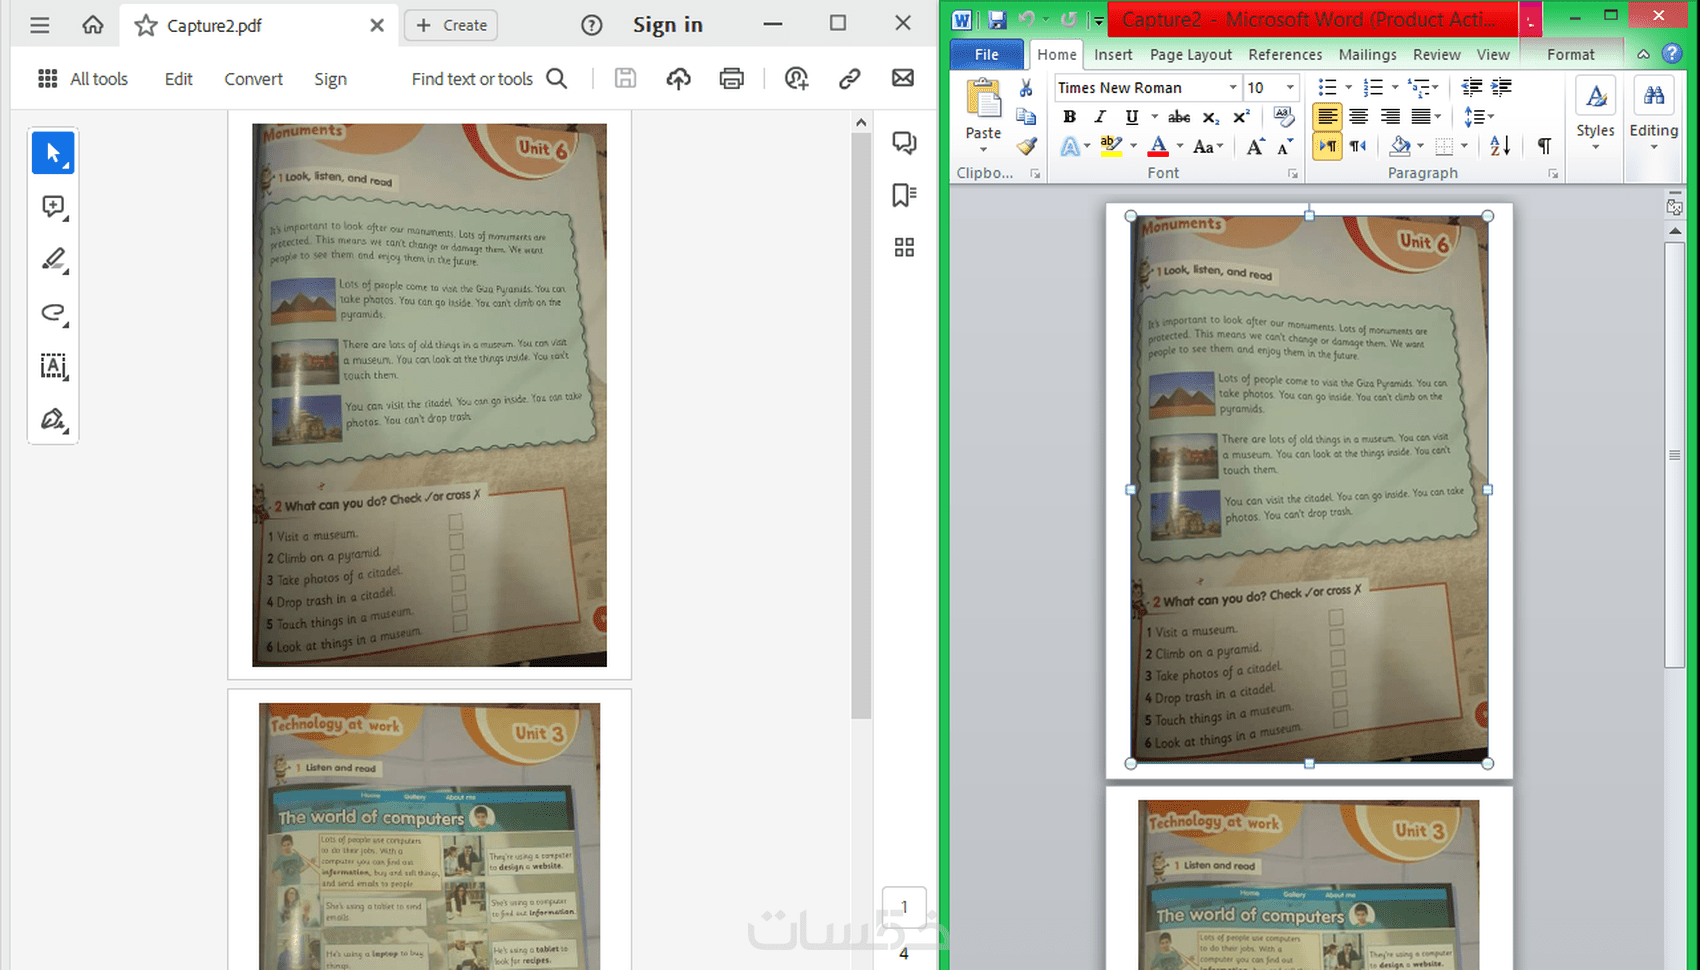
Task: Open the fill and sign pen tool
Action: point(53,419)
